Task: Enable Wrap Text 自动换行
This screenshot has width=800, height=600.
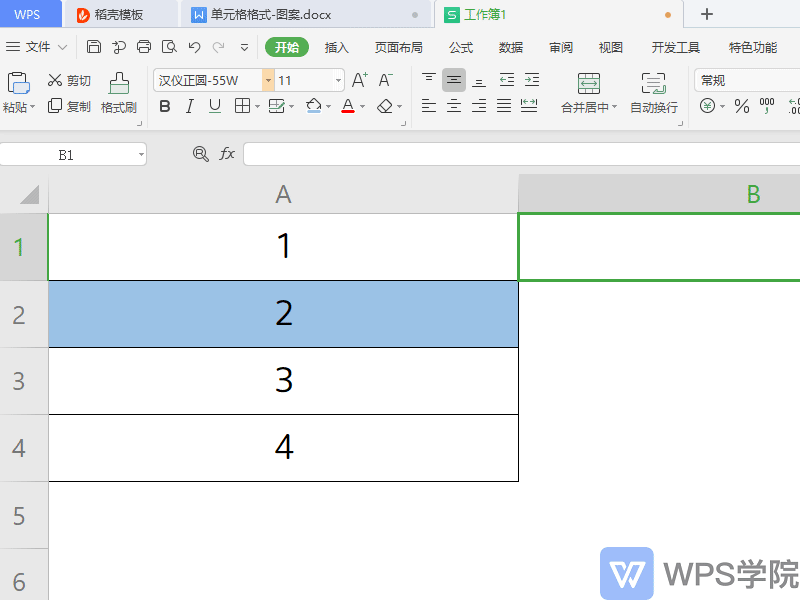Action: point(654,93)
